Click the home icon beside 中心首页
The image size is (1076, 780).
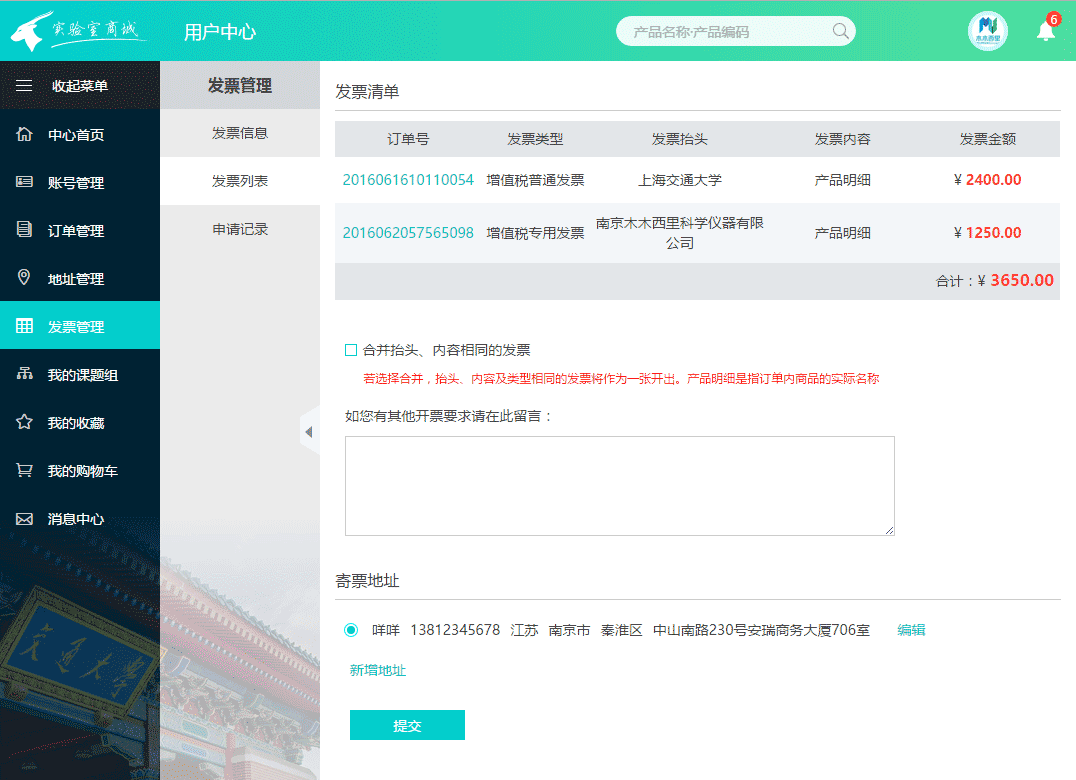pyautogui.click(x=24, y=134)
